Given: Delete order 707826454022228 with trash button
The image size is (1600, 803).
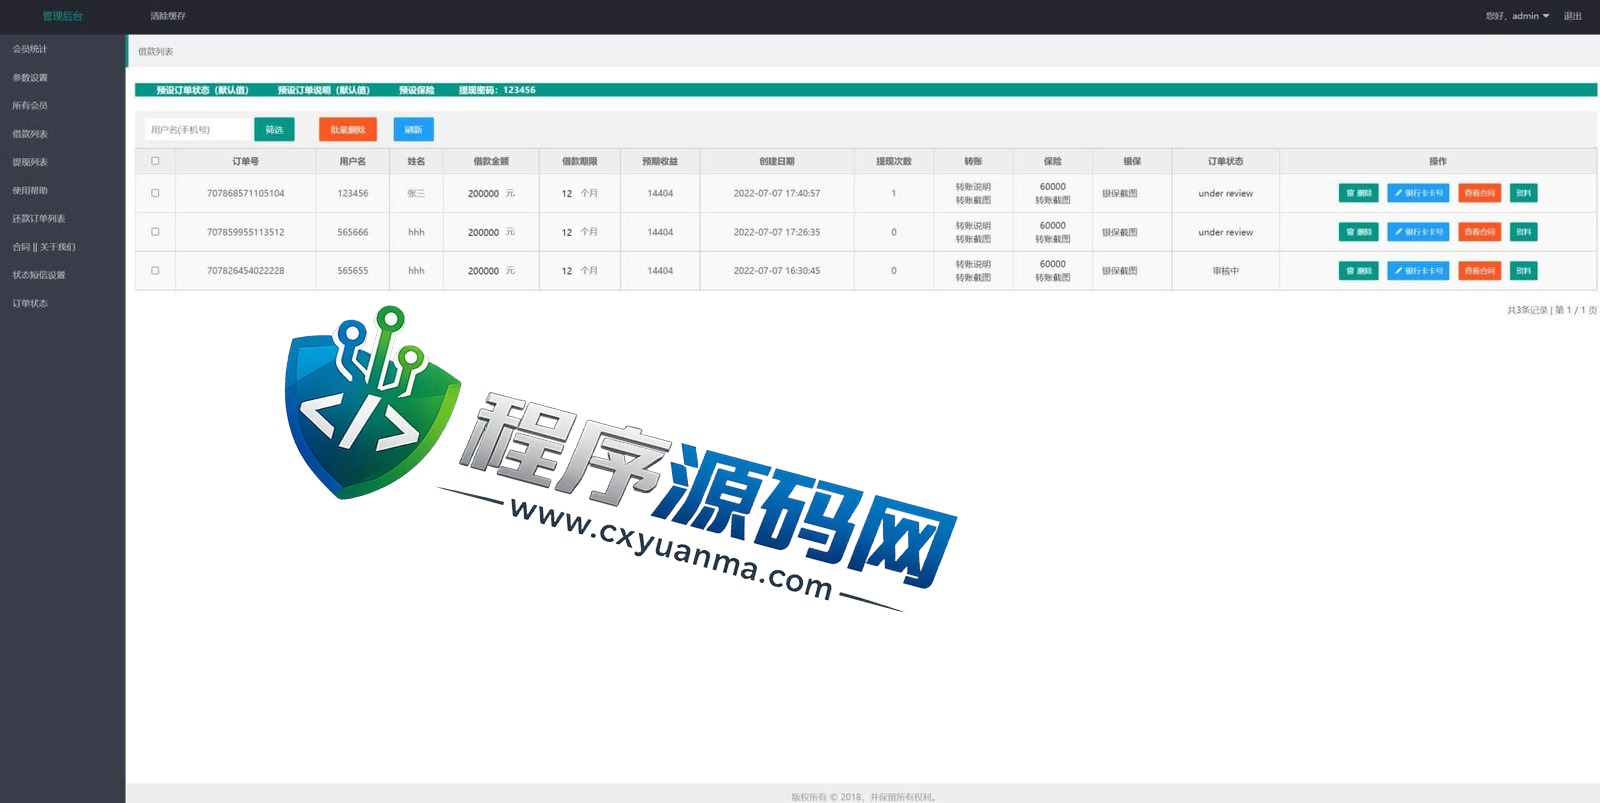Looking at the screenshot, I should tap(1358, 271).
